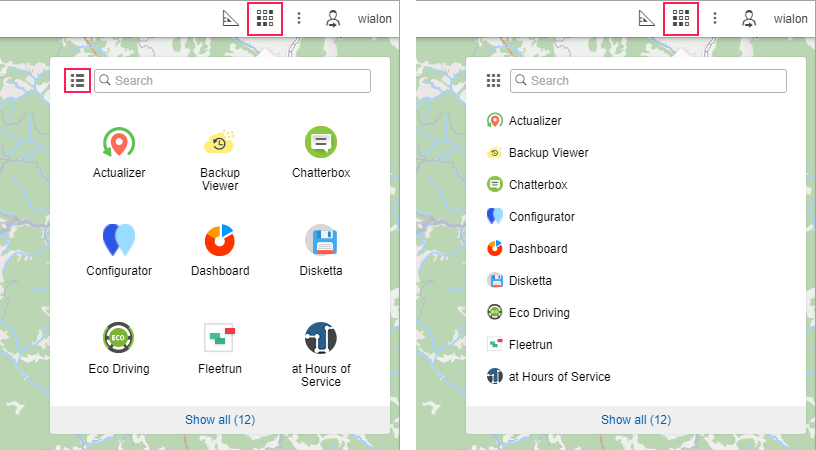The width and height of the screenshot is (816, 450).
Task: Click Show all (12) in list view panel
Action: point(636,420)
